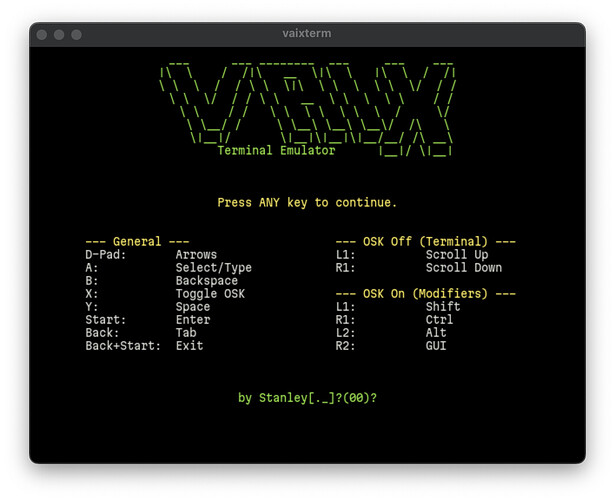The height and width of the screenshot is (500, 614).
Task: Click the 'Scroll Down' value
Action: [x=464, y=268]
